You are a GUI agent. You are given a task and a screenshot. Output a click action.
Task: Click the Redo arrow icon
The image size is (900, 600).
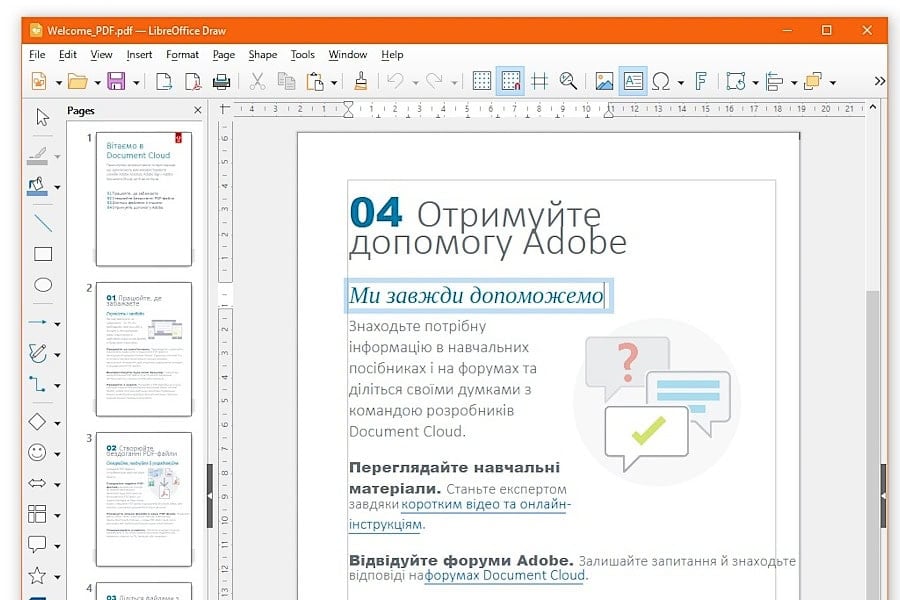[435, 82]
